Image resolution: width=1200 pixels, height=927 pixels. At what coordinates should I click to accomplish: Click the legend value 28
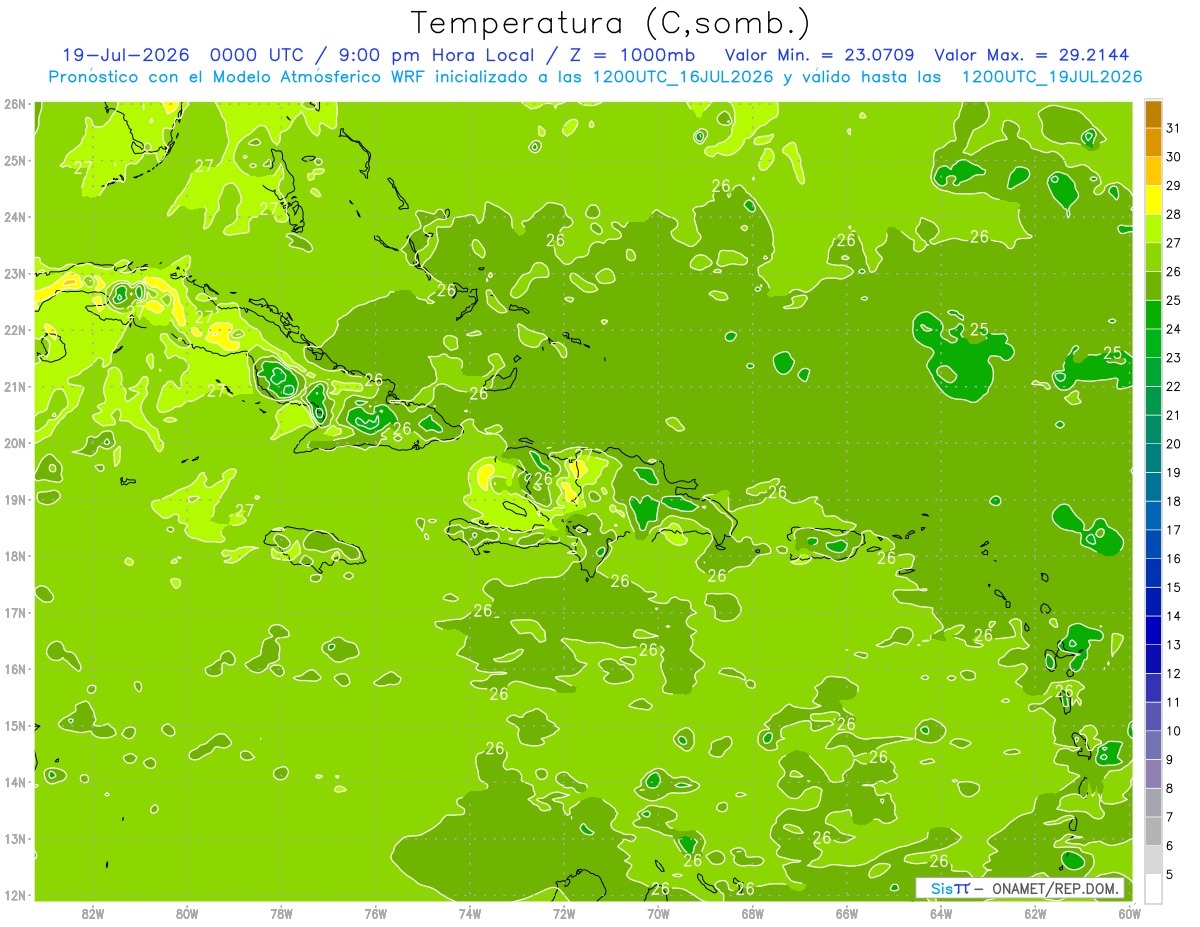click(1174, 214)
